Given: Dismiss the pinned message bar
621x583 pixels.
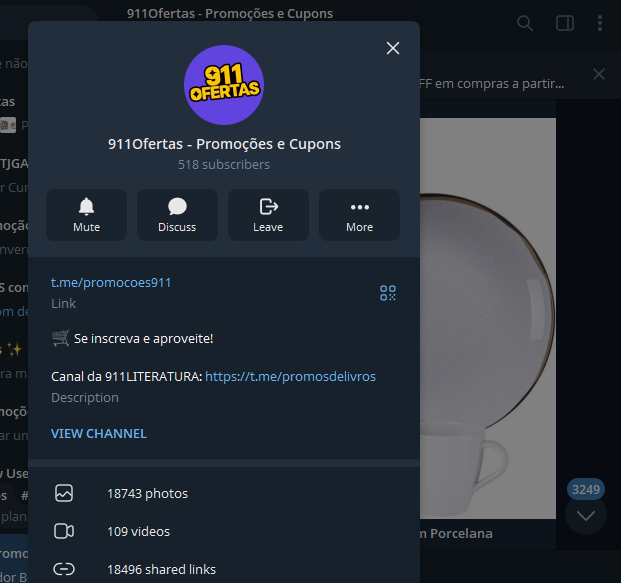Looking at the screenshot, I should click(x=599, y=74).
